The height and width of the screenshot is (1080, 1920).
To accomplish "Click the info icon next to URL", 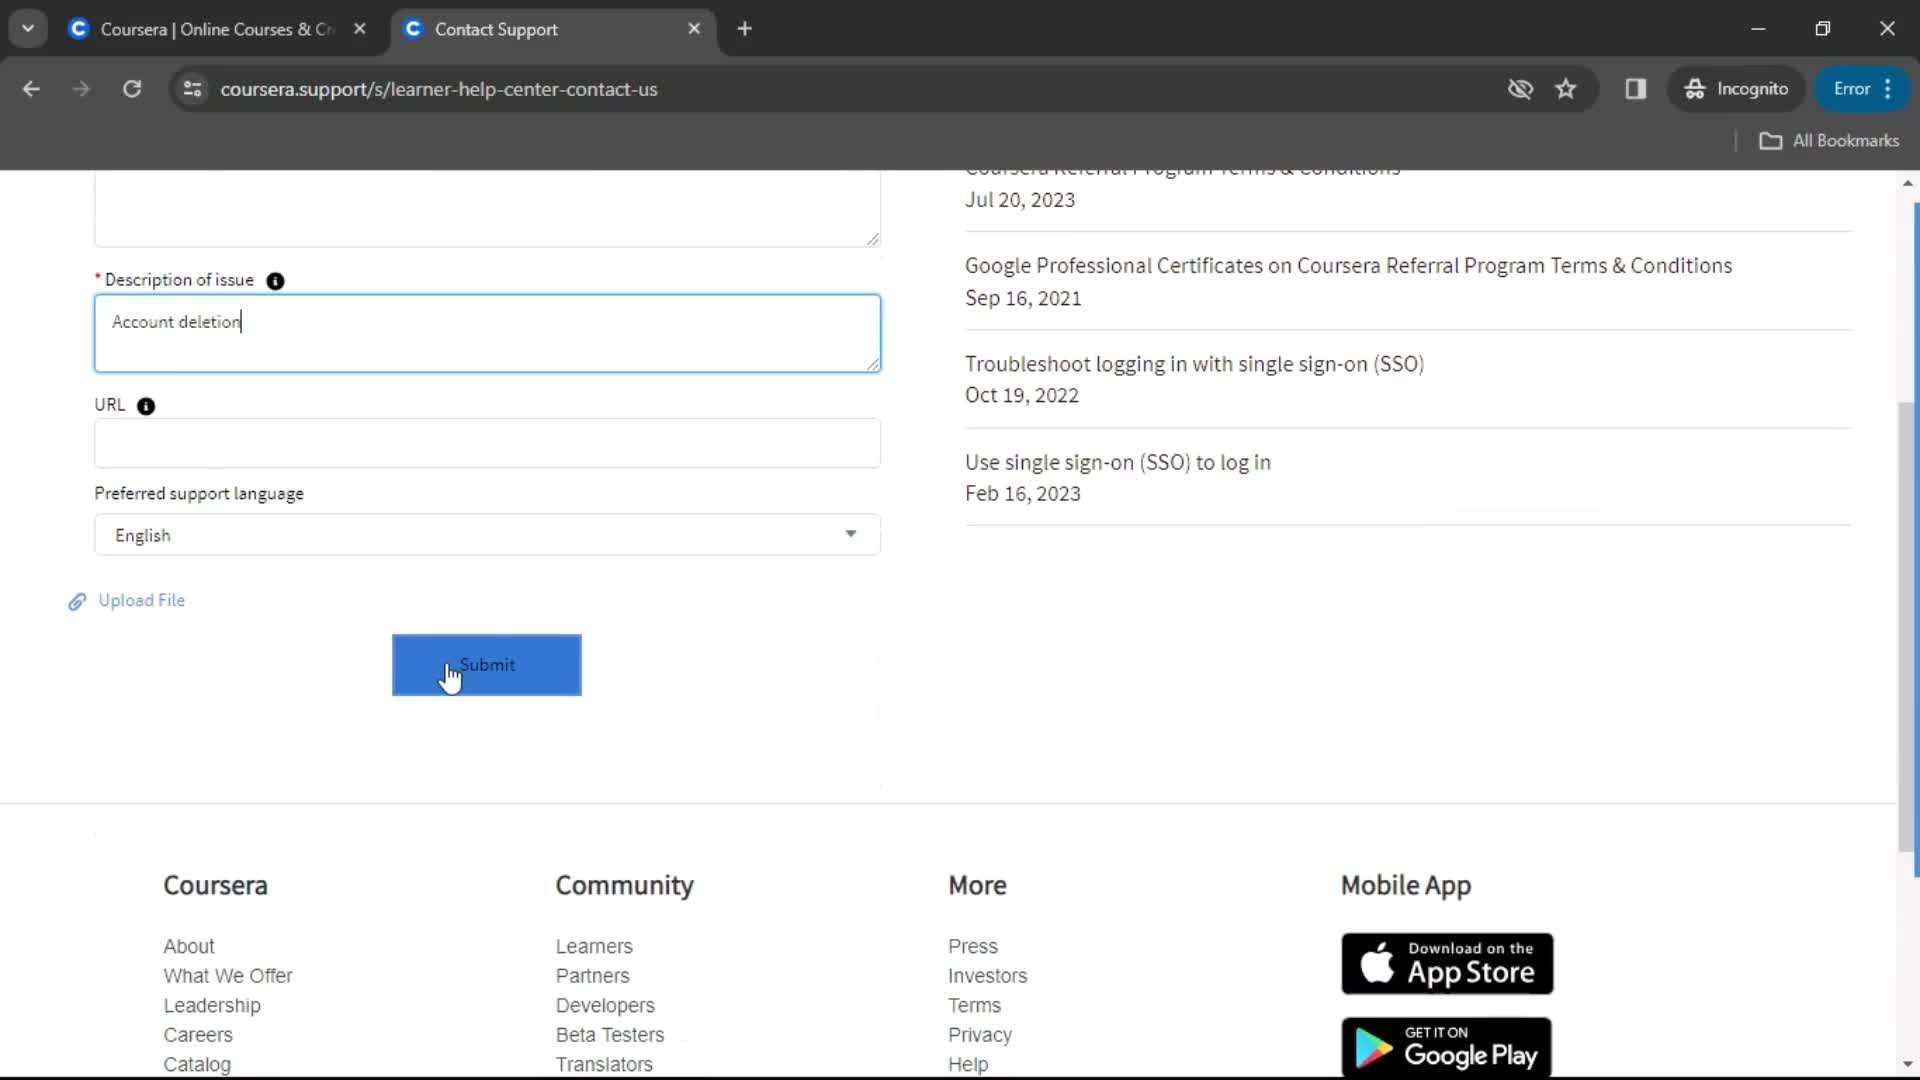I will (x=146, y=405).
